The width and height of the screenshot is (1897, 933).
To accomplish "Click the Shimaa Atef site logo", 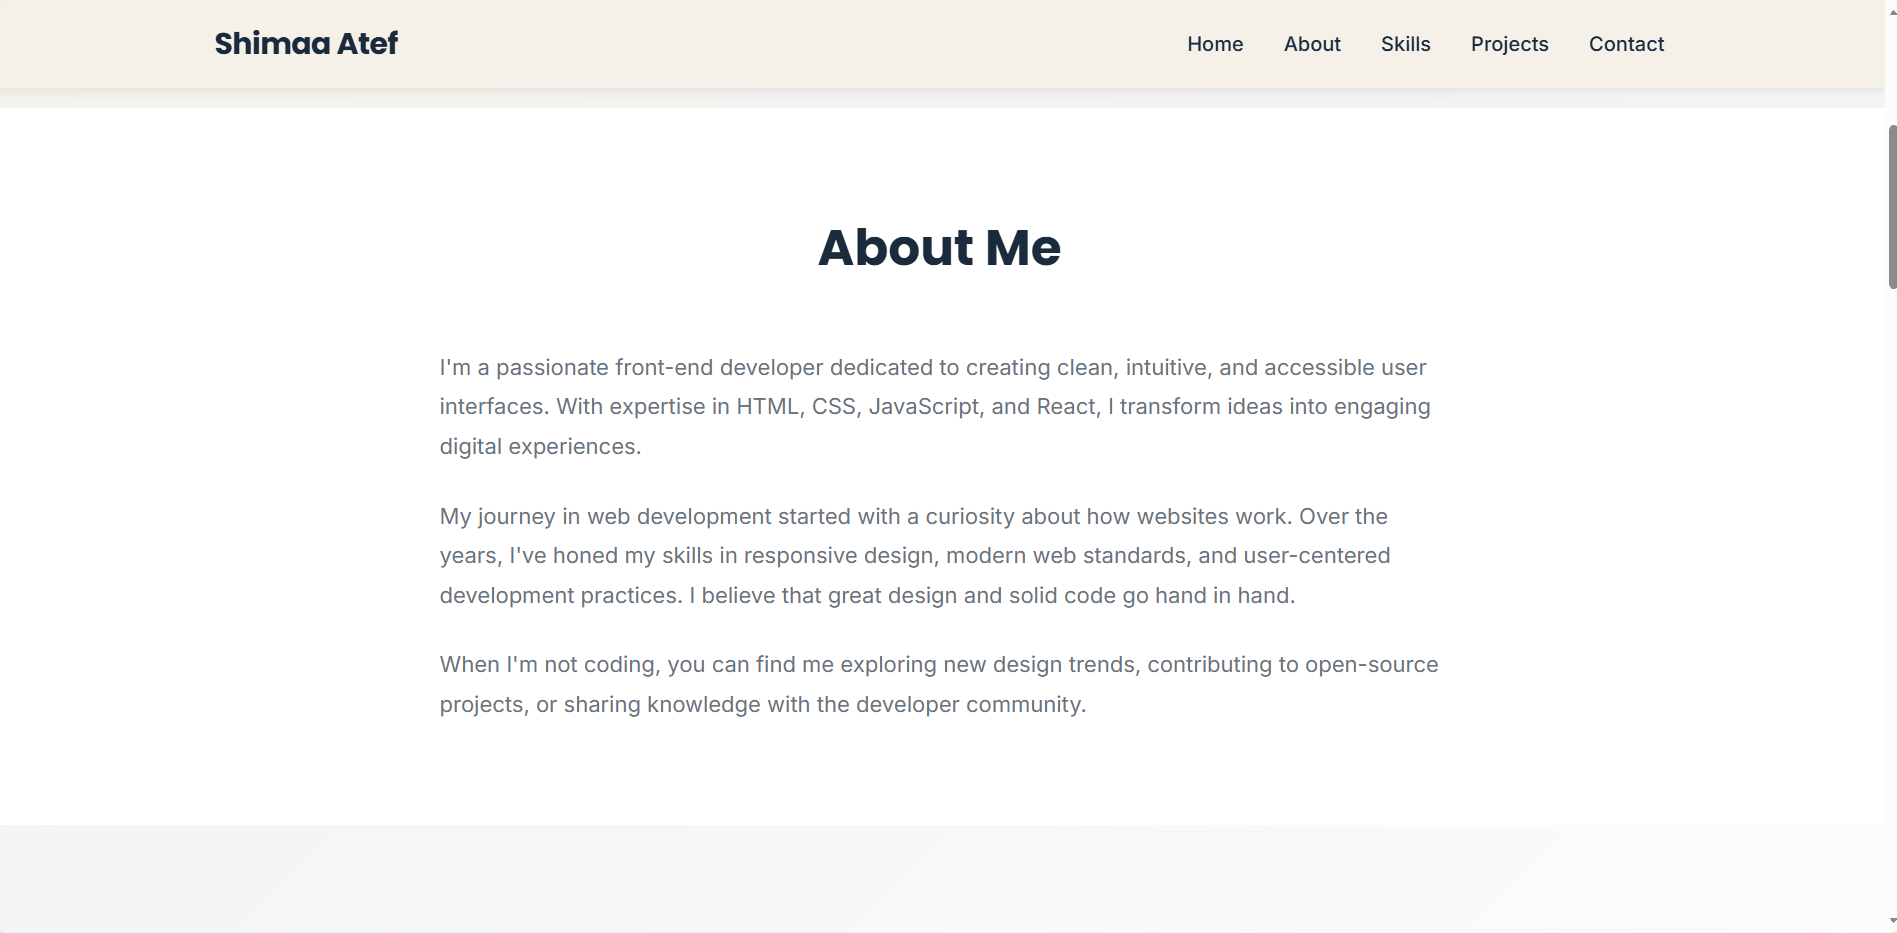I will point(306,44).
